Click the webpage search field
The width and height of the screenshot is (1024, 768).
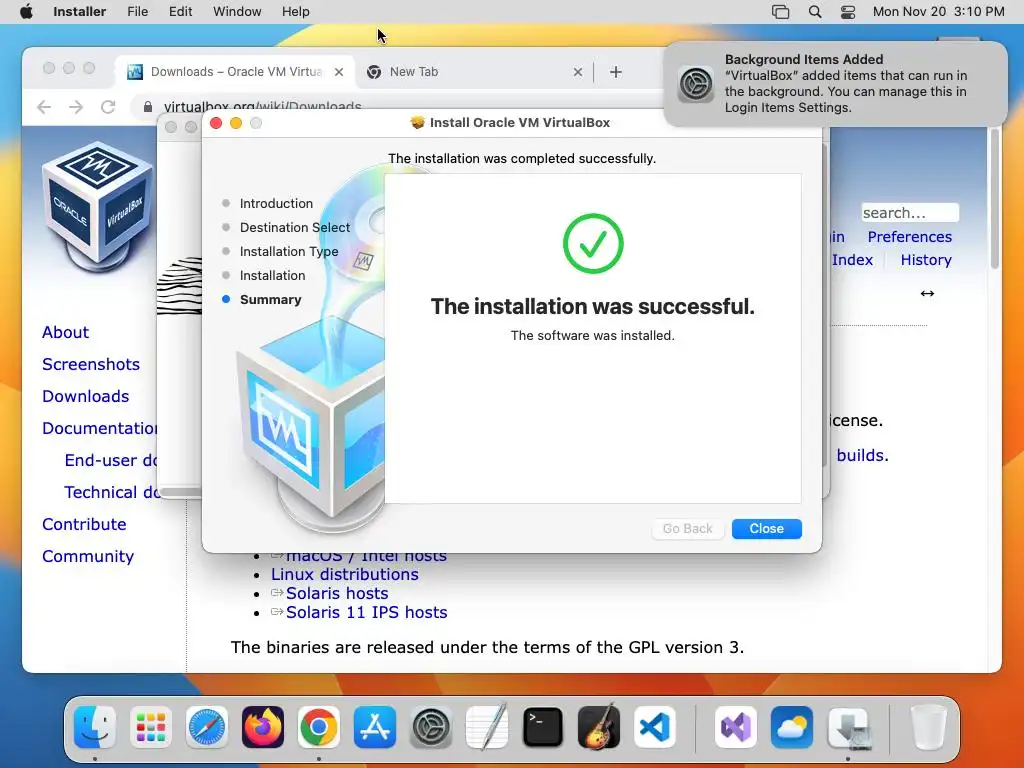(x=910, y=213)
